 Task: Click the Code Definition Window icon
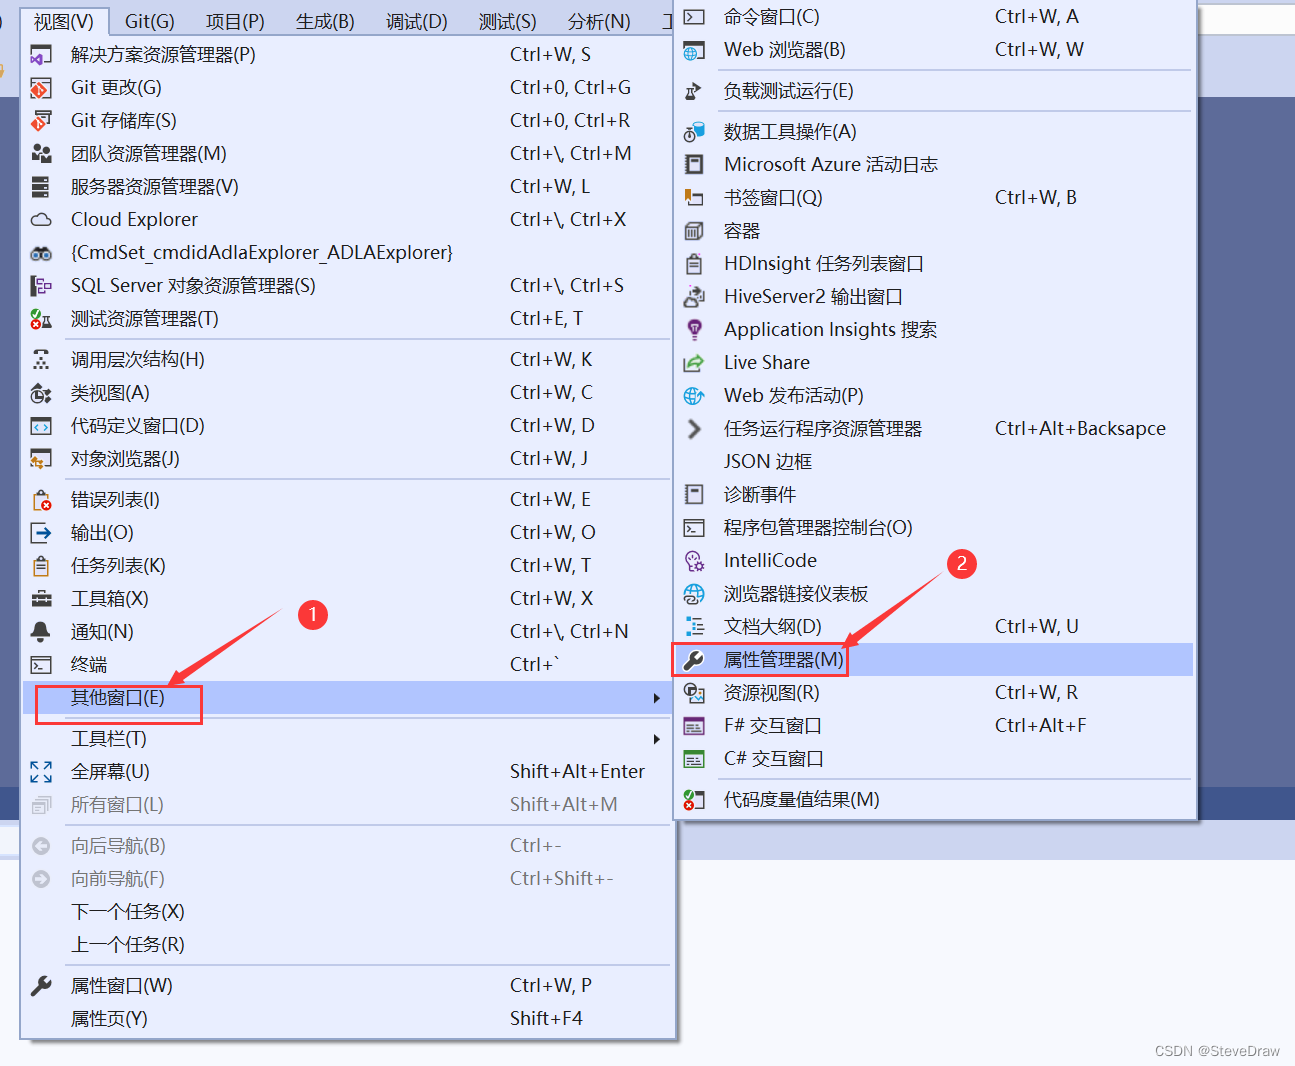41,426
